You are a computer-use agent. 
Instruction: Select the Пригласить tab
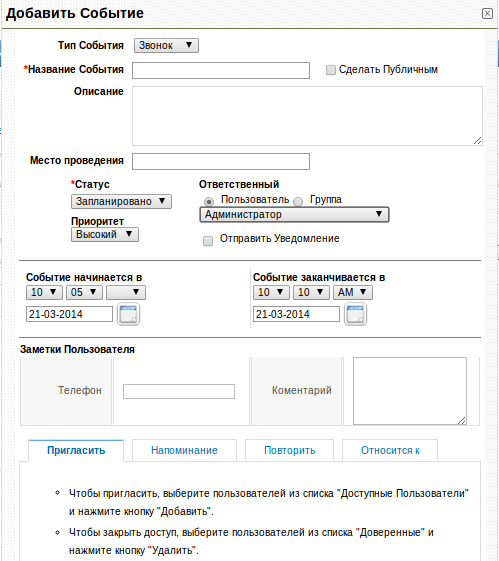76,450
